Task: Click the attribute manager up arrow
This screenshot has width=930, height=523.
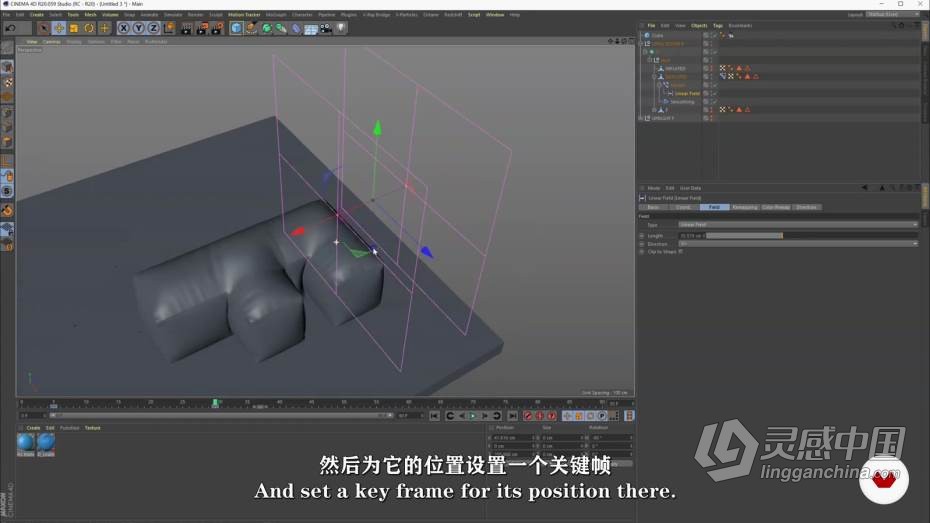Action: pyautogui.click(x=882, y=188)
